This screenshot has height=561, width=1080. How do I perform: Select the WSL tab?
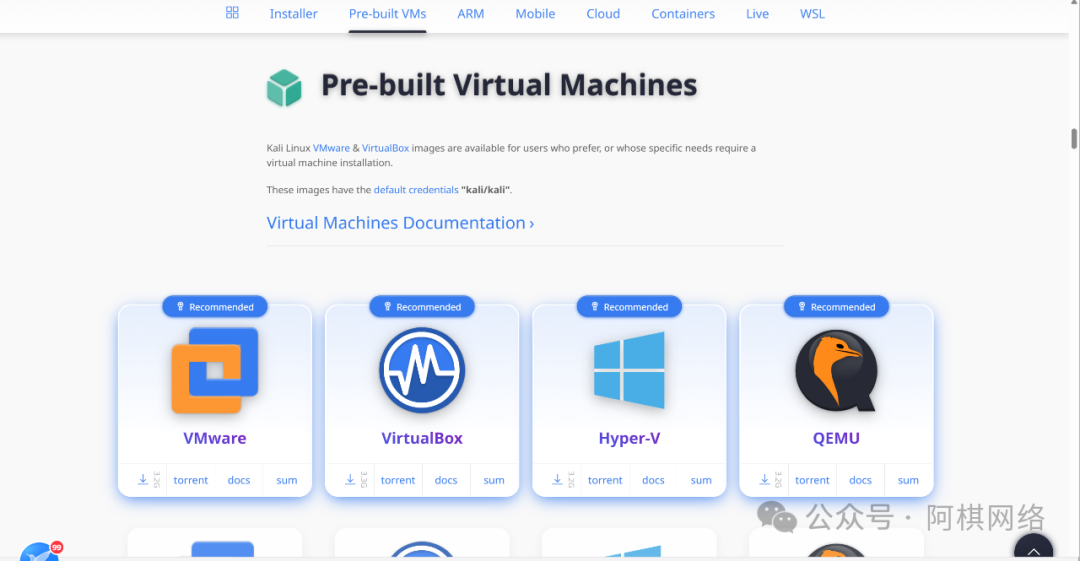click(x=812, y=14)
